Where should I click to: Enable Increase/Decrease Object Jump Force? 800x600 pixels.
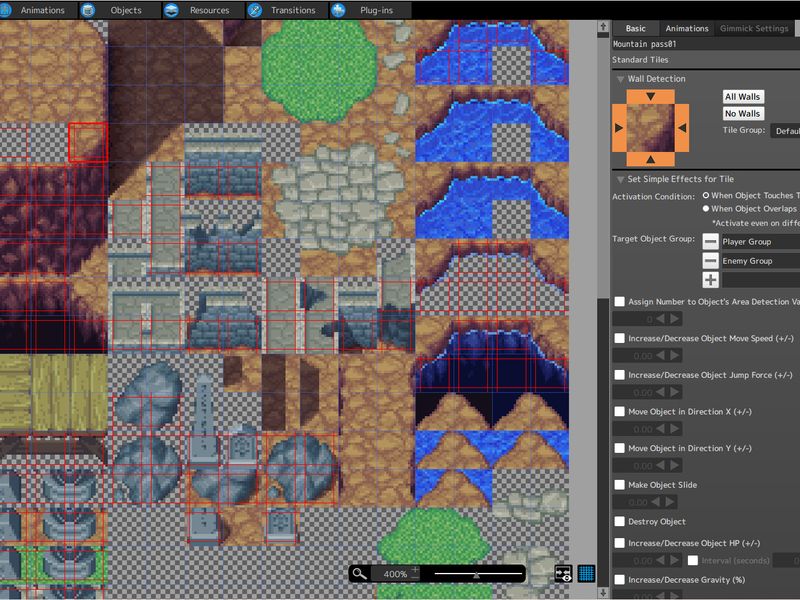(619, 375)
